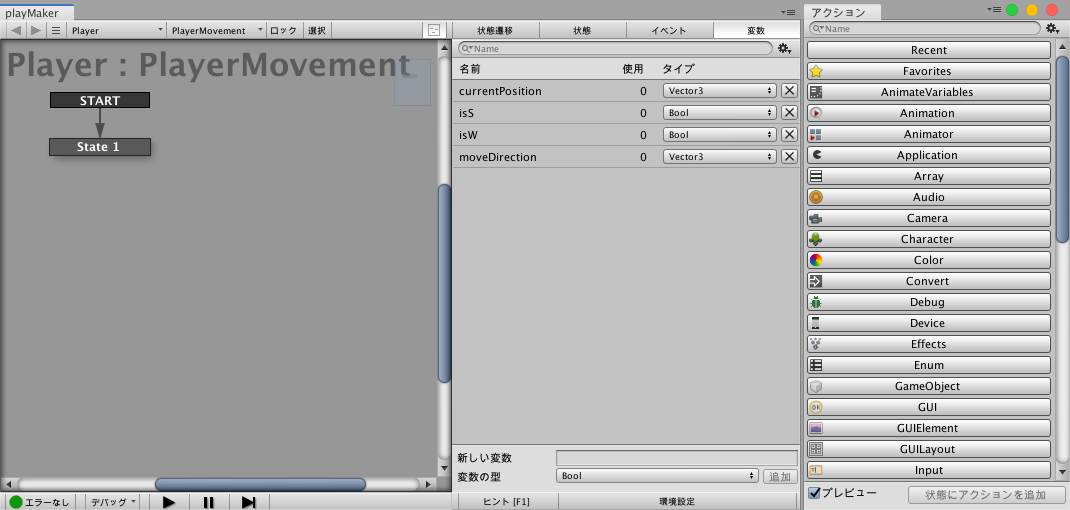Click the 状態にアクションを追加 button
Screen dimensions: 1070x510
tap(987, 494)
